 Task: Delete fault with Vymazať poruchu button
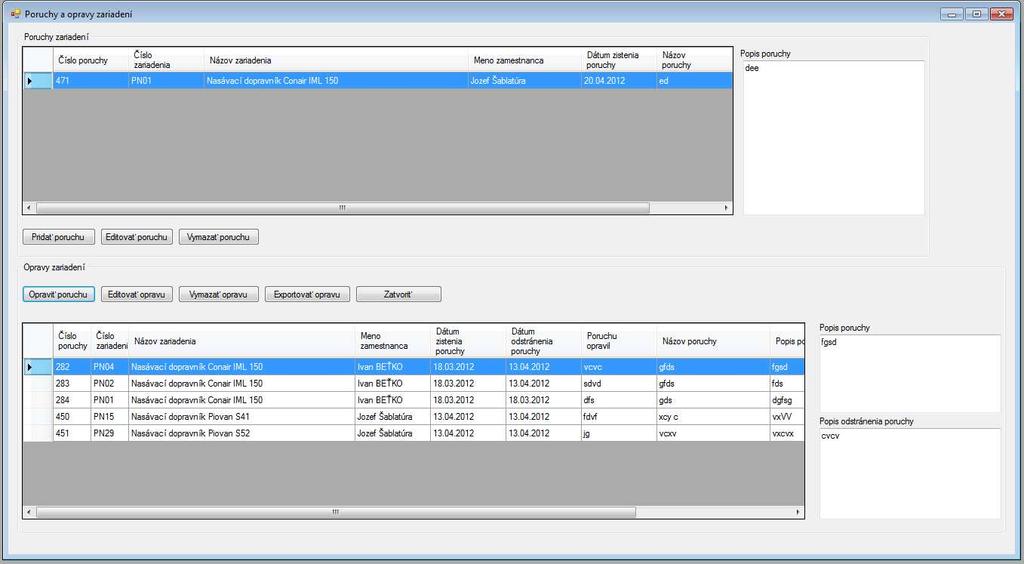coord(219,237)
